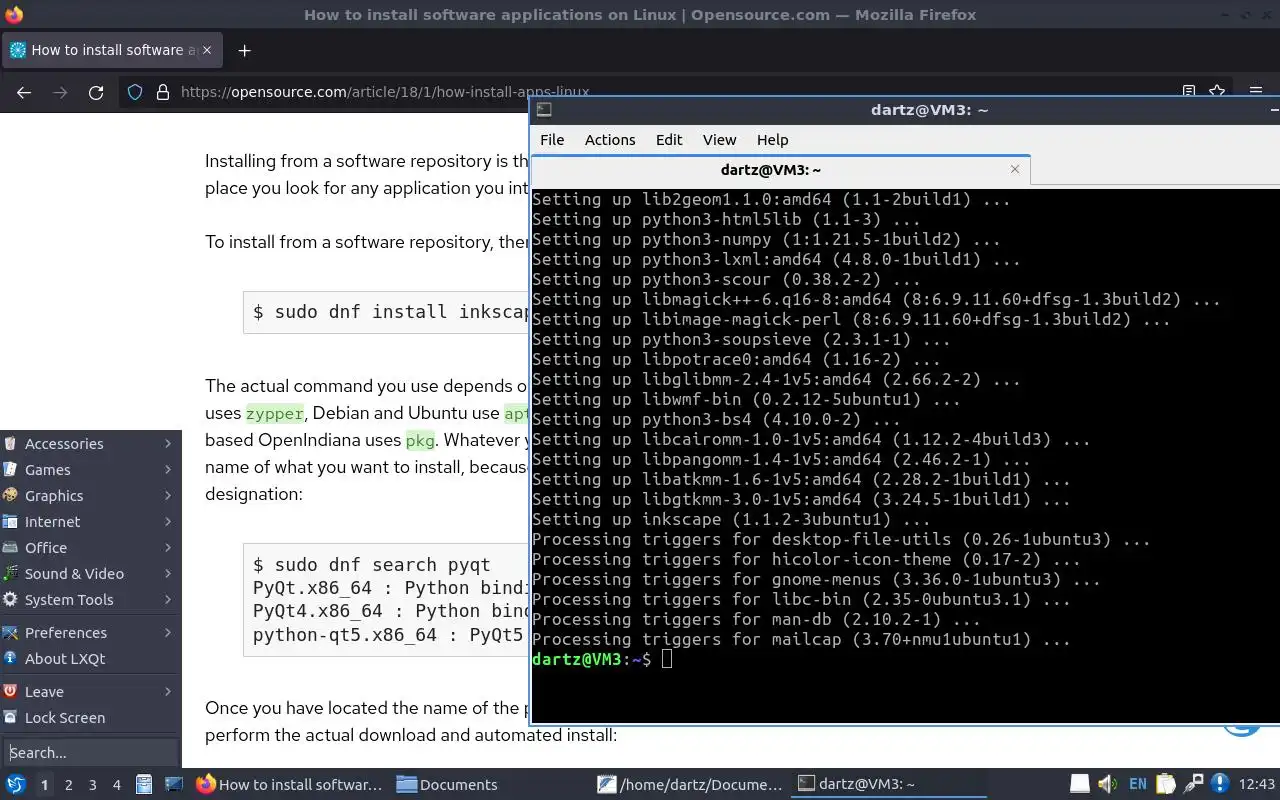The image size is (1280, 800).
Task: Focus the Firefox URL address bar
Action: tap(385, 92)
